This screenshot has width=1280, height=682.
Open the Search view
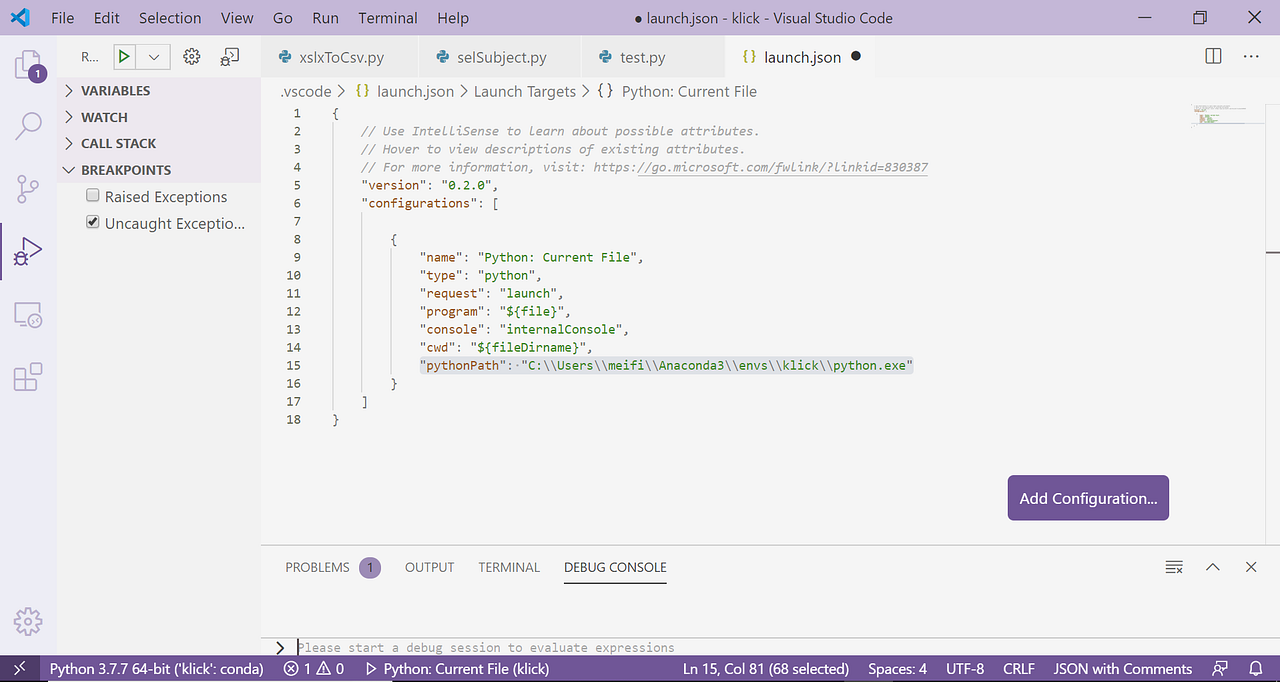28,126
